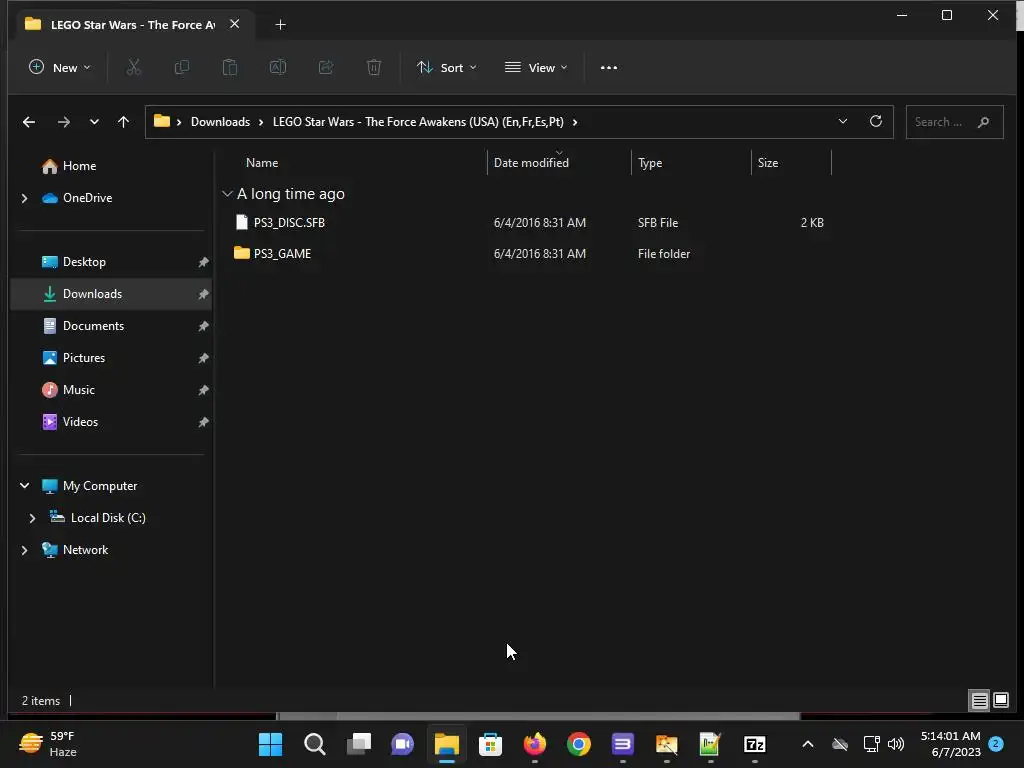Open the Windows Start menu

point(270,744)
